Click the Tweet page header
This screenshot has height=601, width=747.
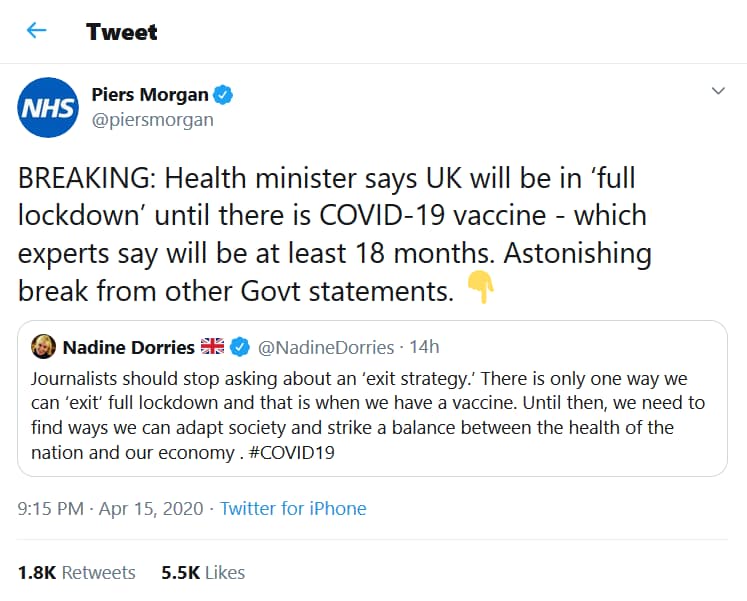pos(121,31)
